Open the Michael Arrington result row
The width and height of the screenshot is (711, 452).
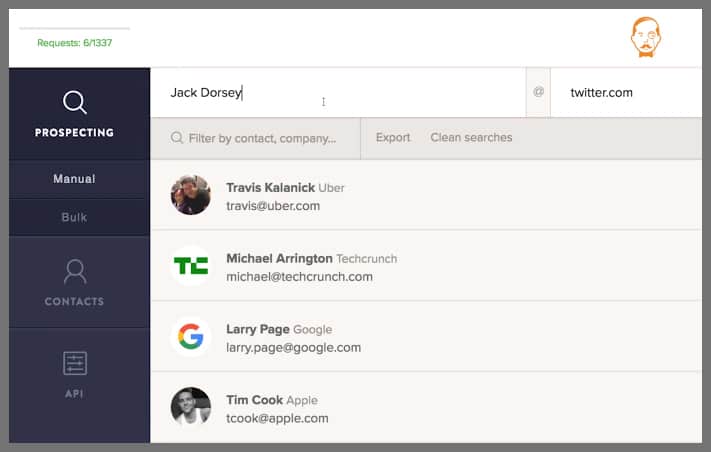point(430,266)
